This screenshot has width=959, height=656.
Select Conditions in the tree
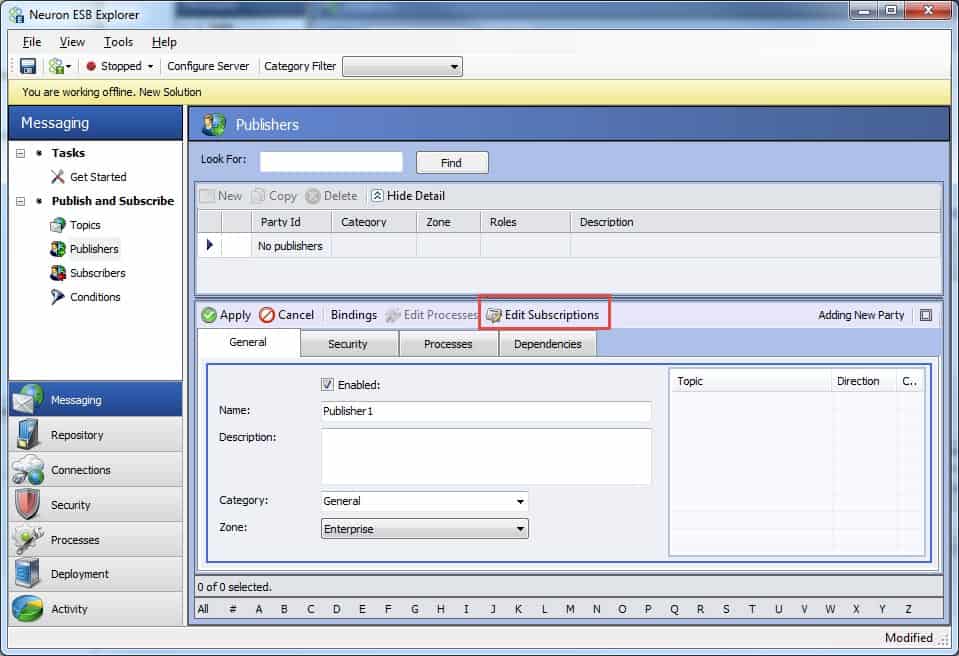coord(95,297)
